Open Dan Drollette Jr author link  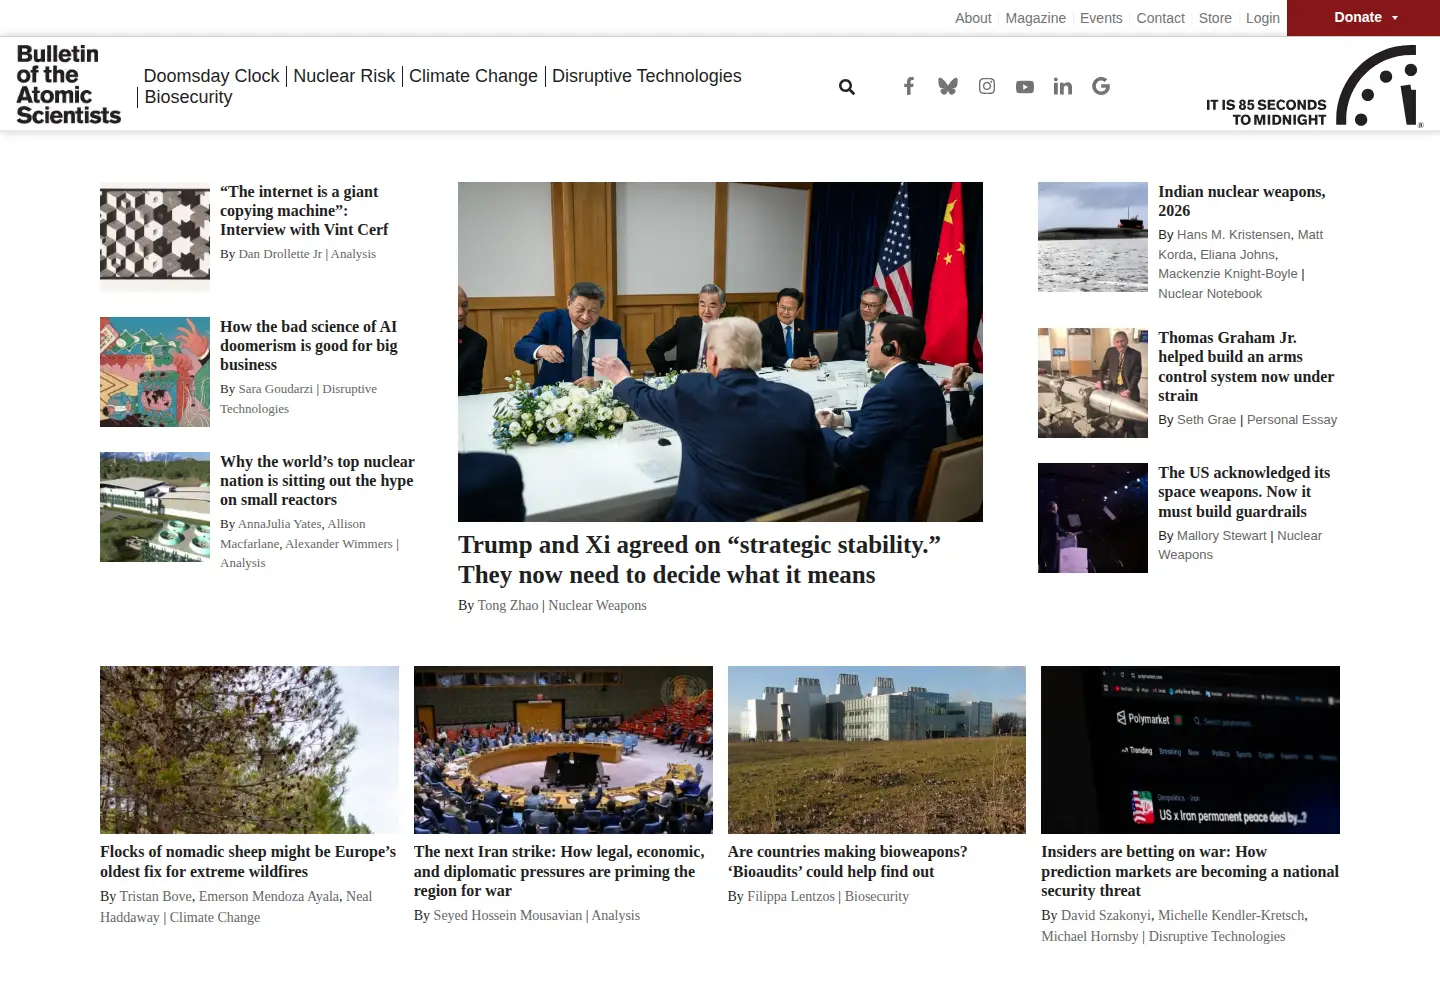coord(280,254)
